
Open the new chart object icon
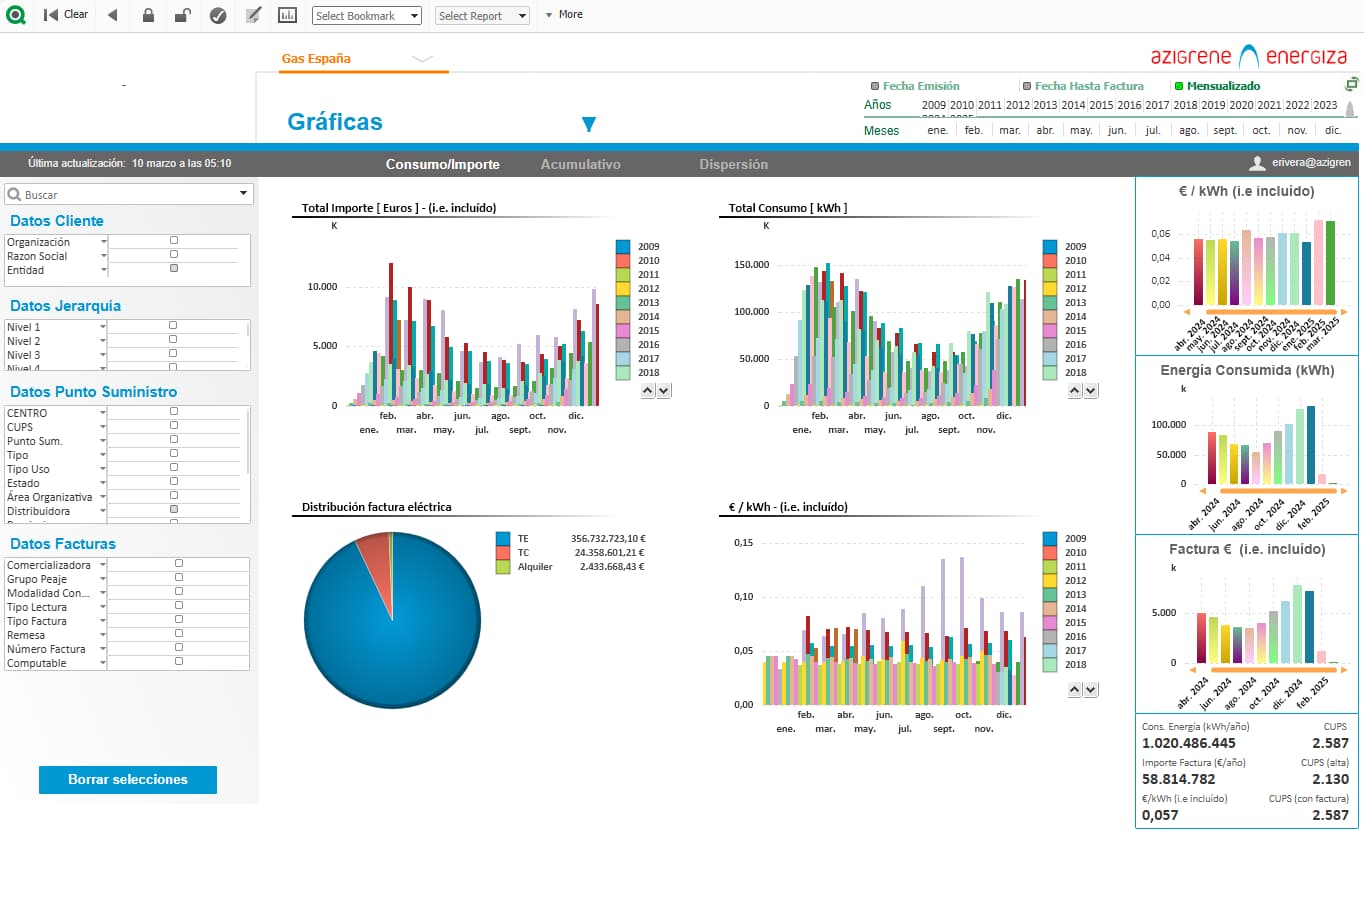click(287, 15)
